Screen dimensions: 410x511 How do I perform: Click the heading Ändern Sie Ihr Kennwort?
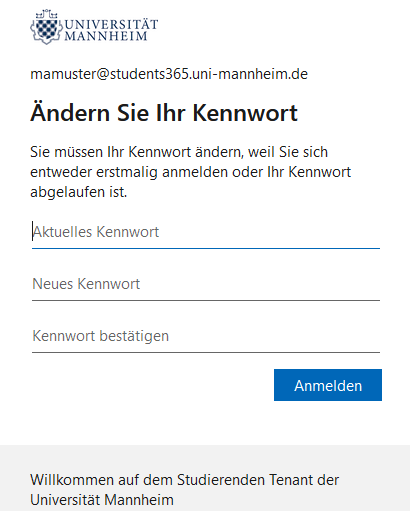(x=164, y=113)
